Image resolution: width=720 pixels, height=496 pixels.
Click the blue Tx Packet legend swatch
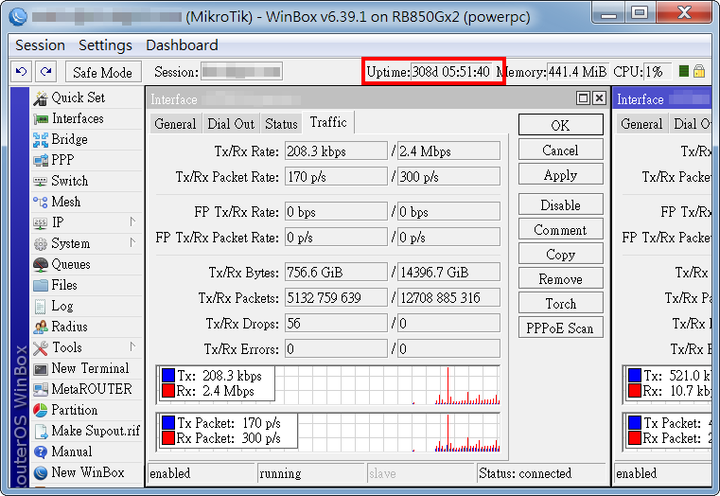click(169, 423)
